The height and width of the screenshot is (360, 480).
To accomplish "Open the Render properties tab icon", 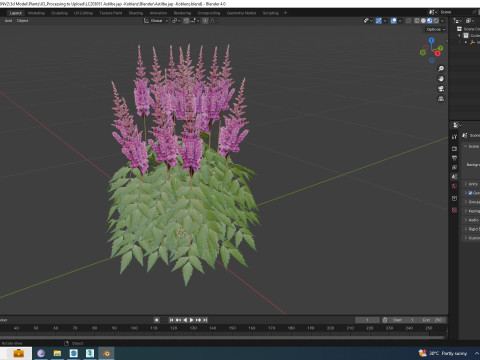I will coord(454,148).
